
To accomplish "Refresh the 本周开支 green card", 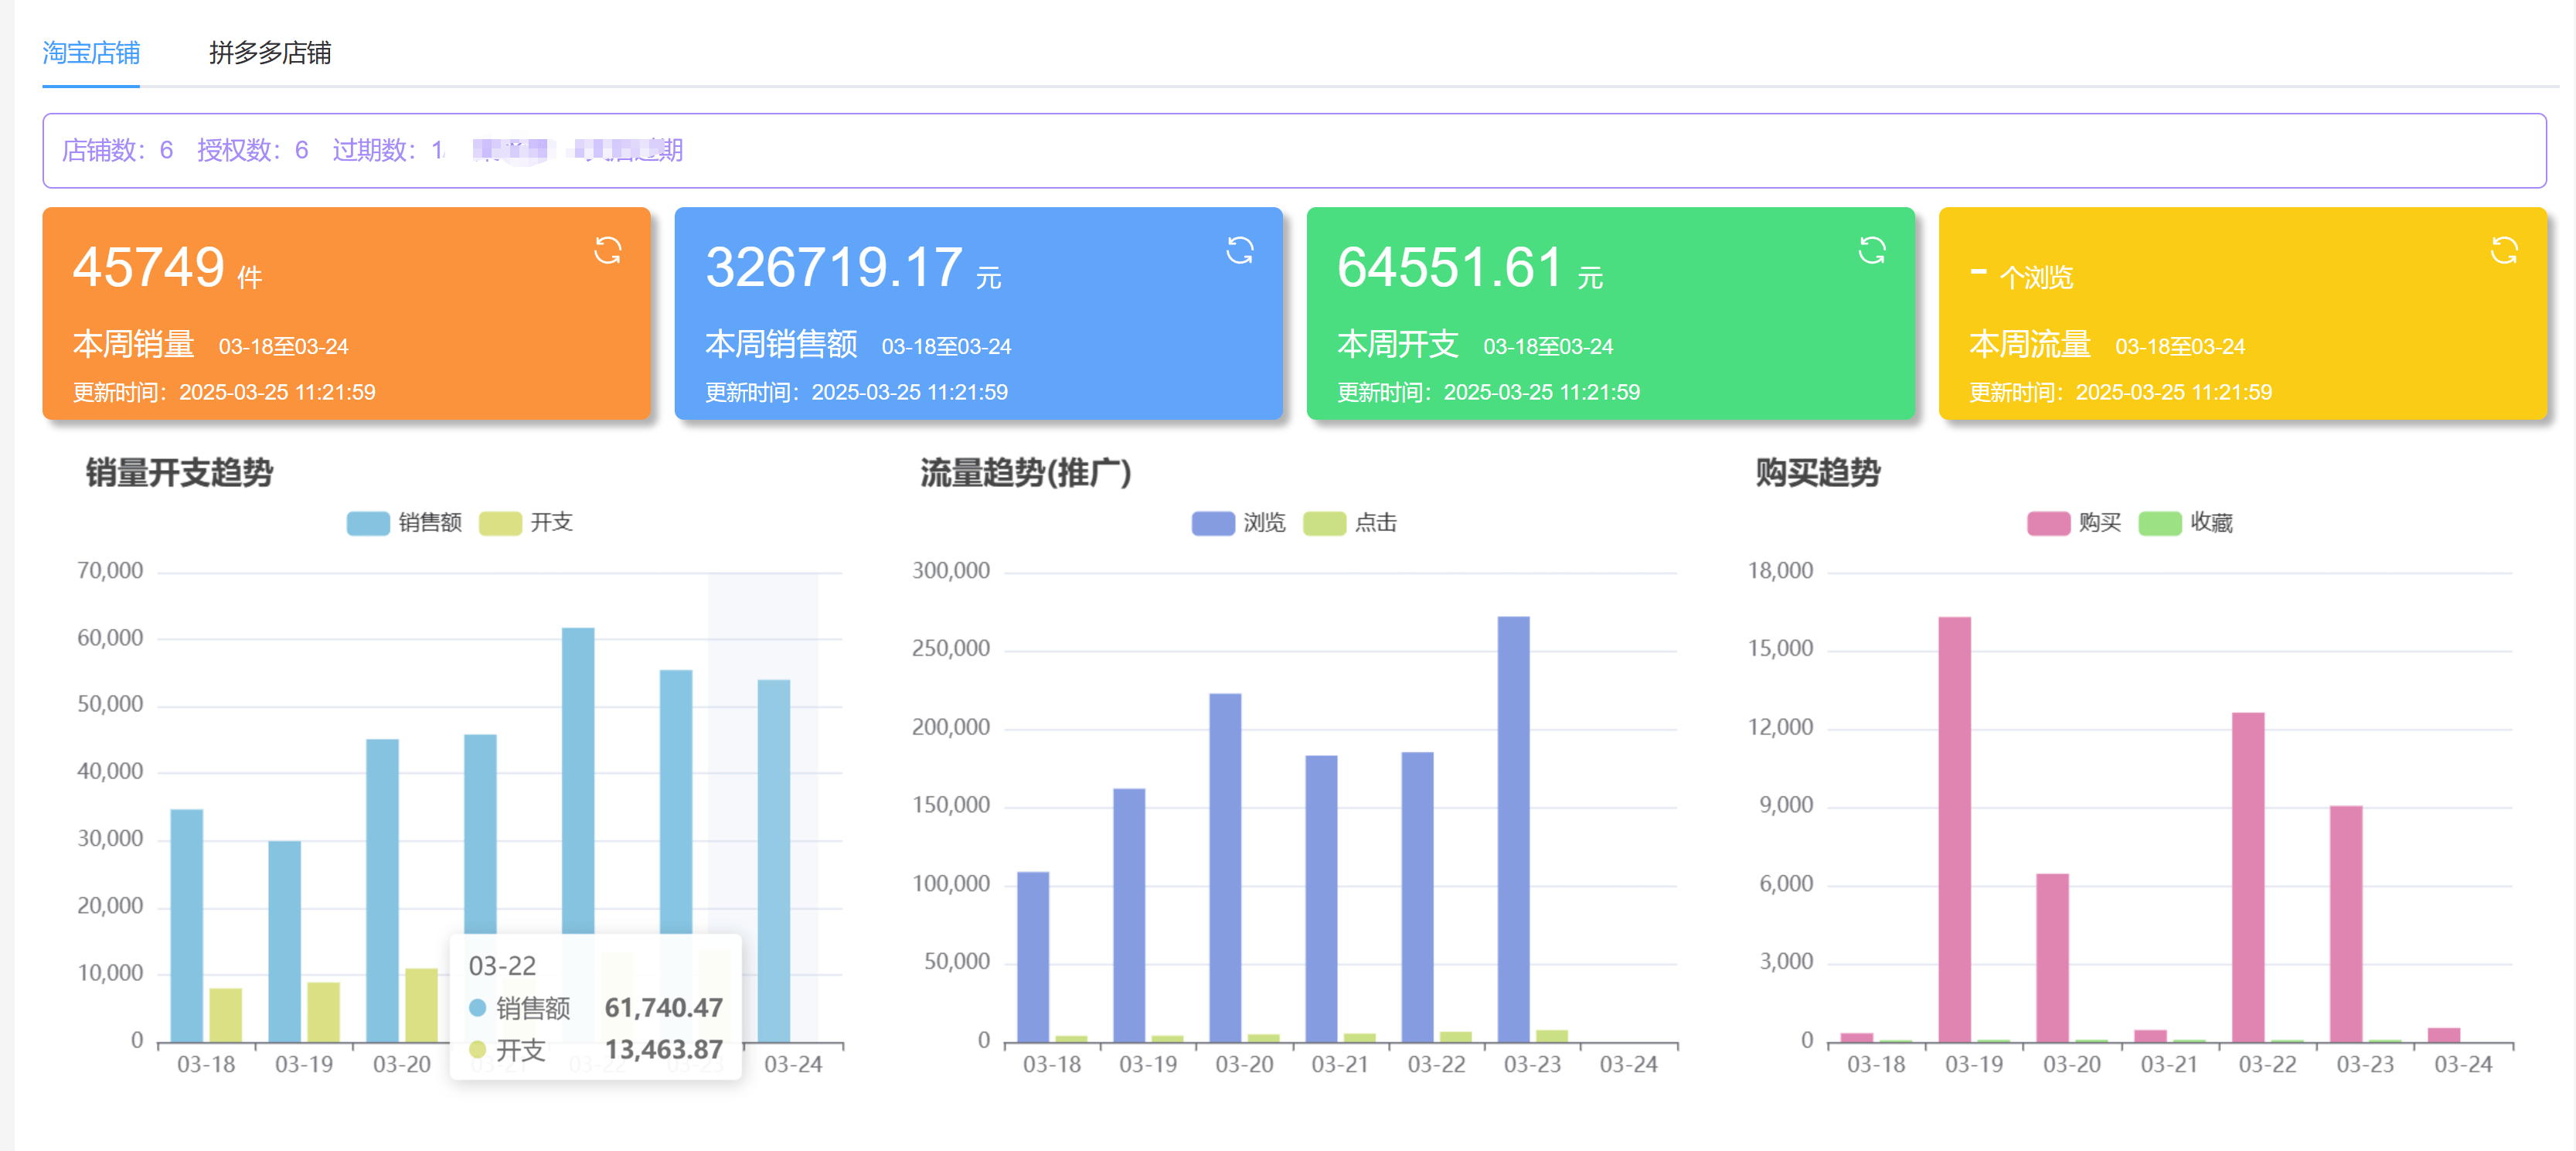I will tap(1872, 250).
